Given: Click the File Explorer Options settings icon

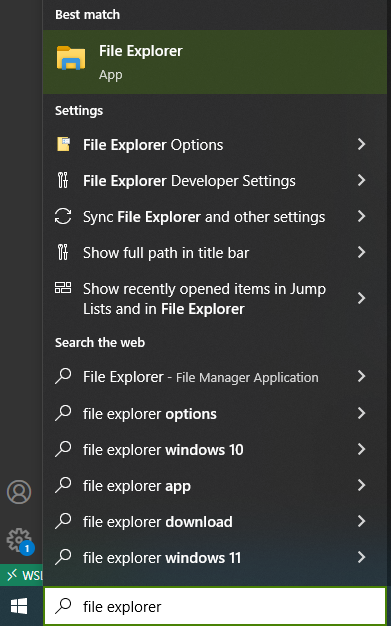Looking at the screenshot, I should point(63,144).
